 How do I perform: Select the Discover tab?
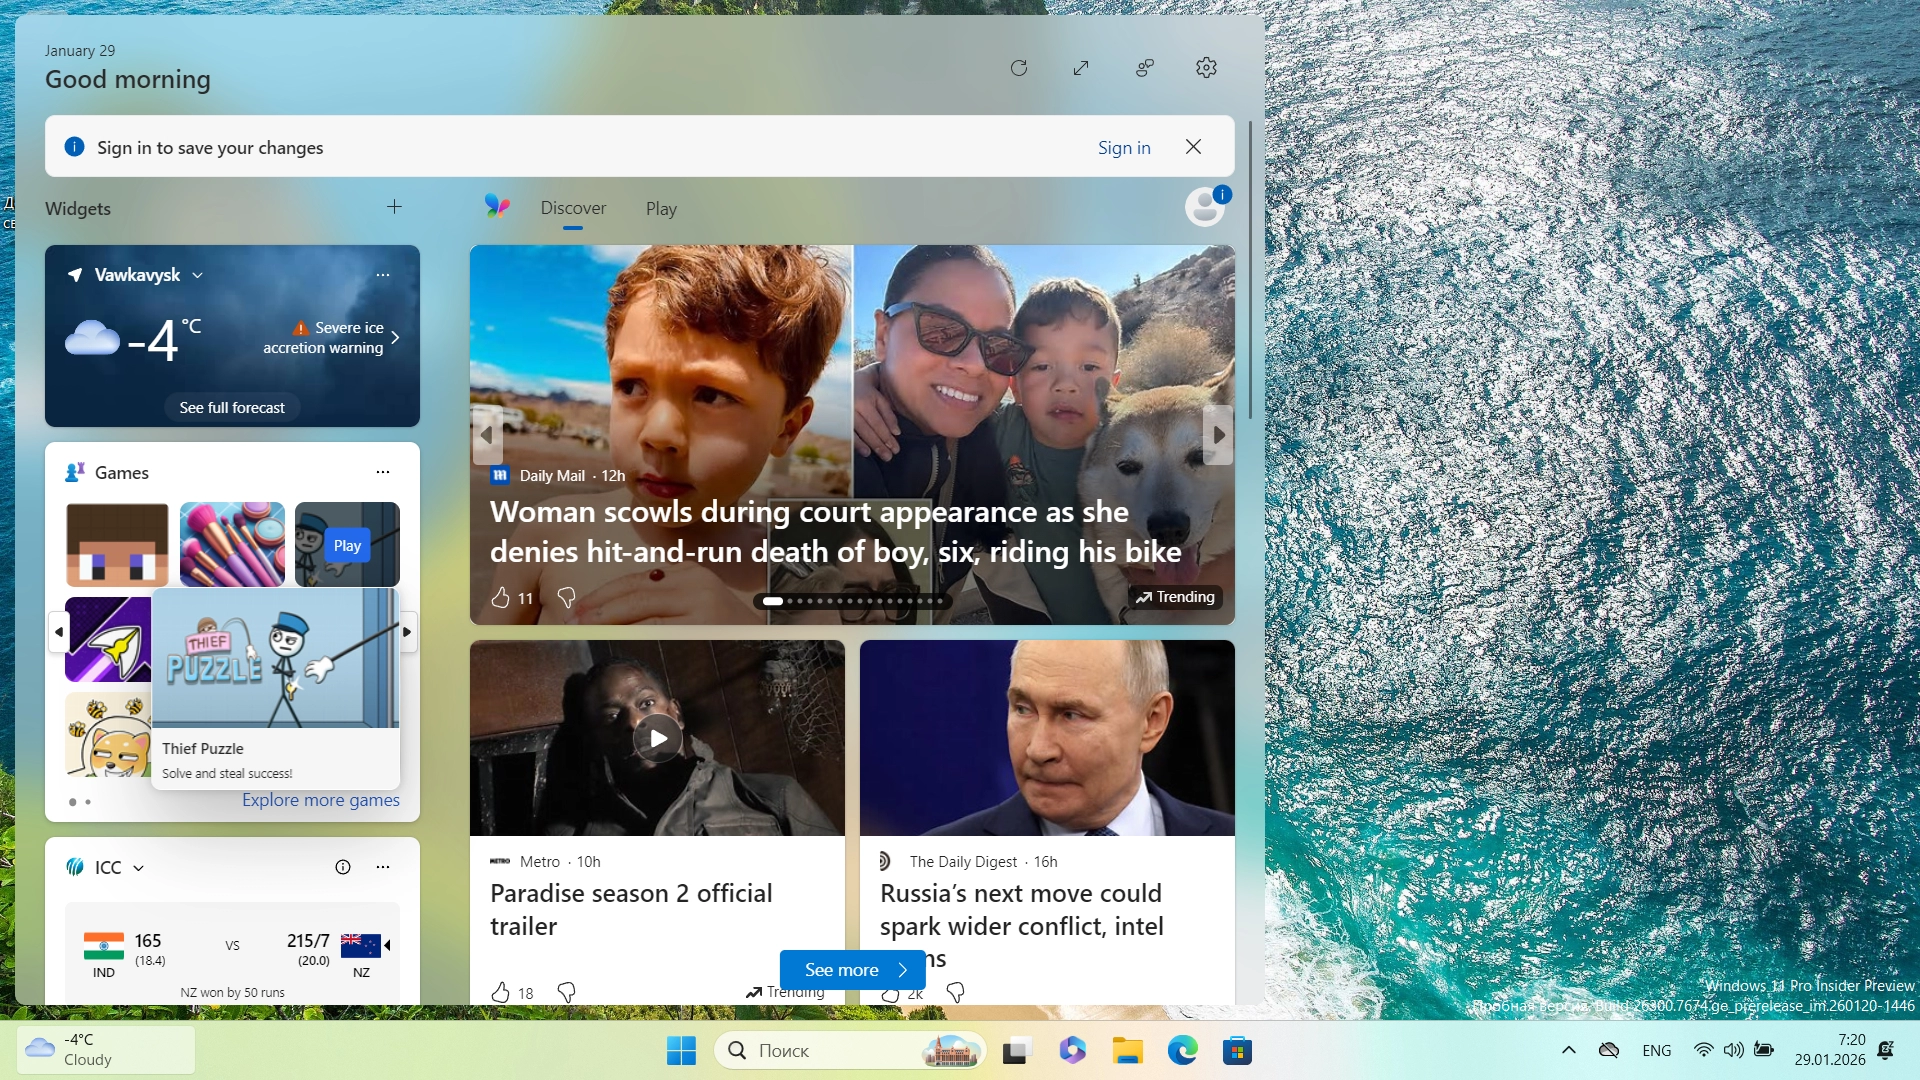[573, 208]
